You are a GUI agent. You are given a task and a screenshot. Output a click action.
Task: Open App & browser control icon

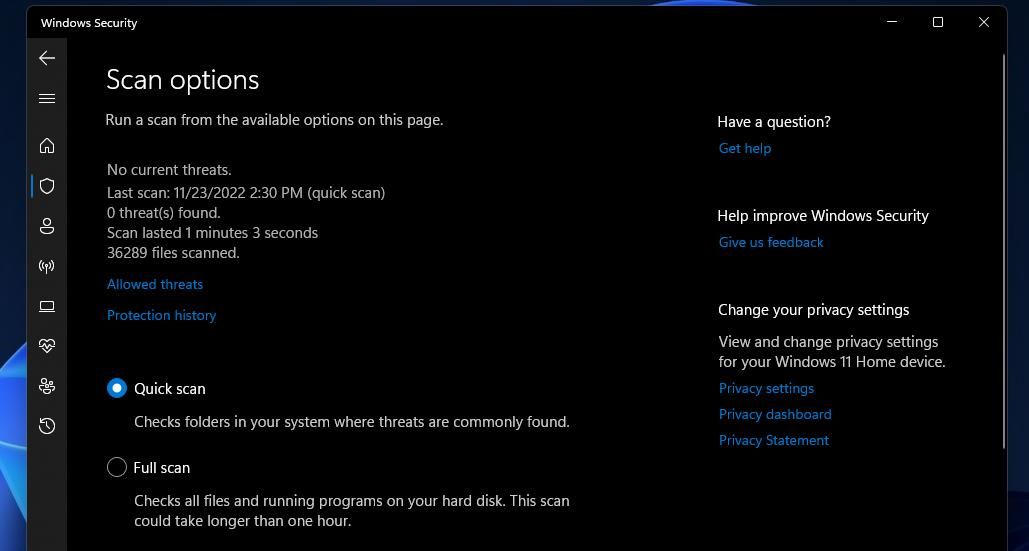(47, 306)
